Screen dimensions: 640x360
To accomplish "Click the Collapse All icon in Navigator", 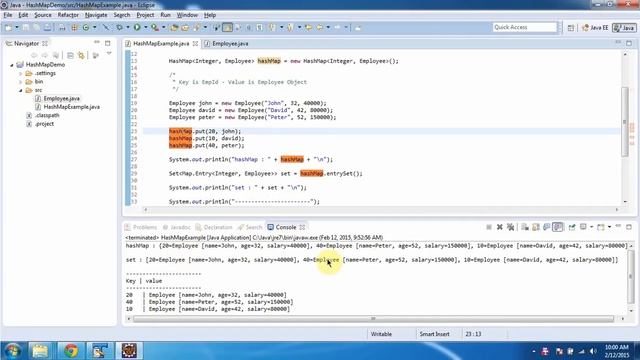I will (70, 55).
